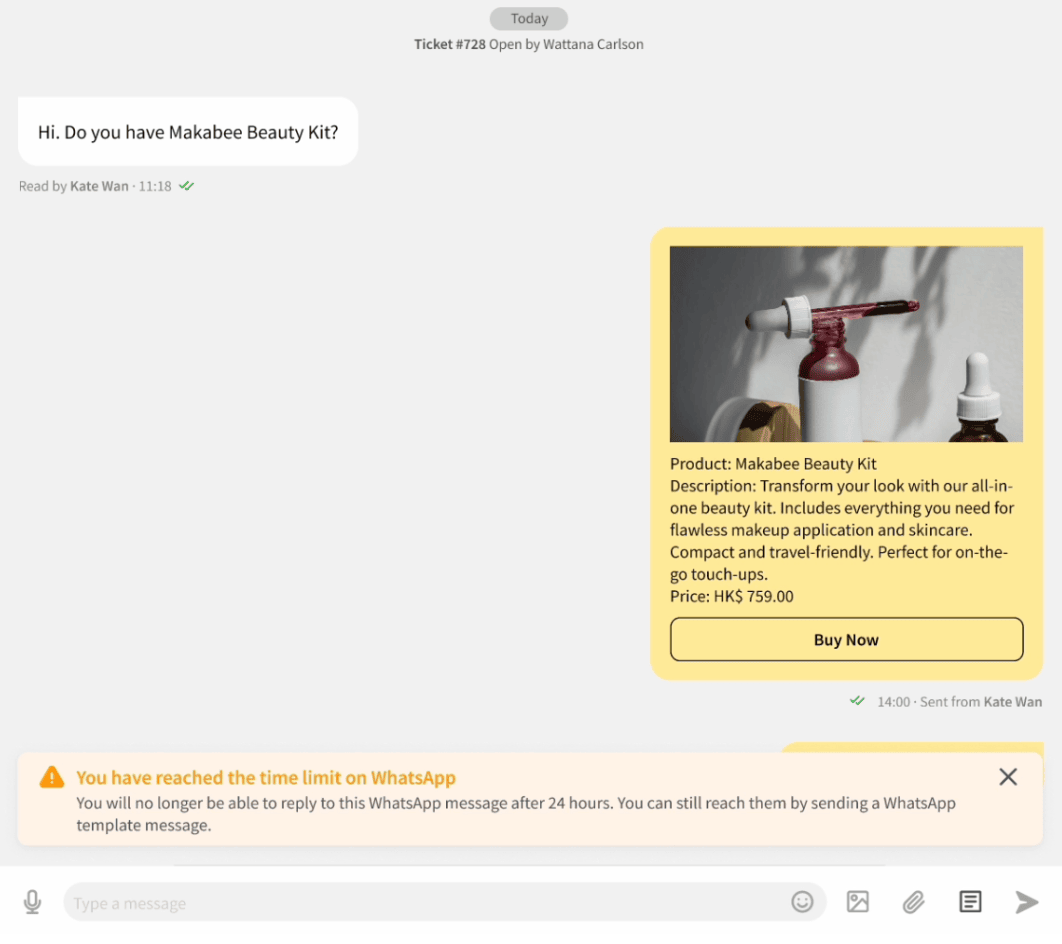Screen dimensions: 1062x944
Task: Dismiss the WhatsApp time limit warning
Action: (x=1008, y=777)
